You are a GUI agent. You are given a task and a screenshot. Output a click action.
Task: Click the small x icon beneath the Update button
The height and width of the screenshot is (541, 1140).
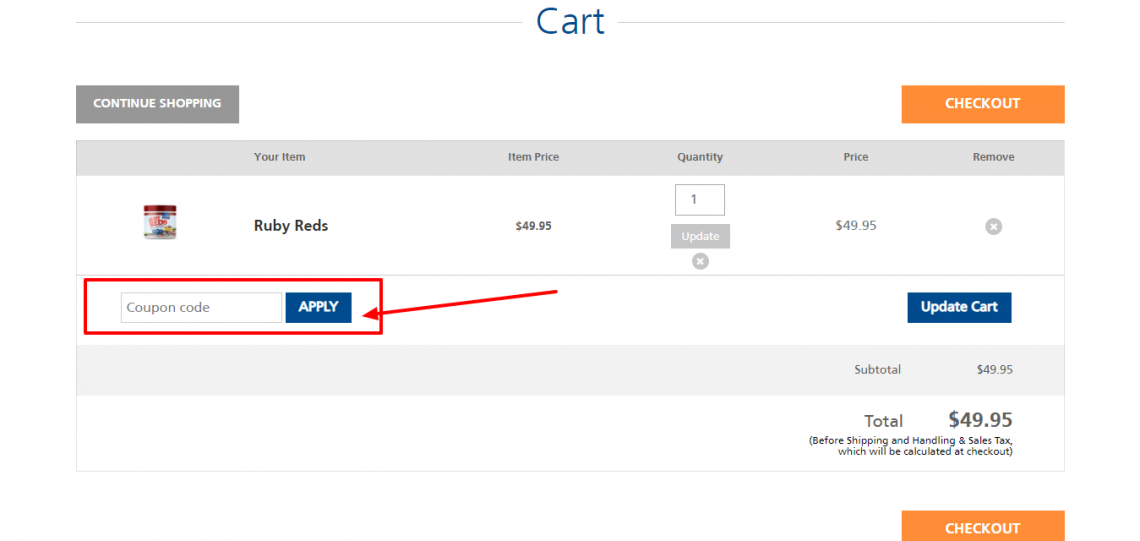(700, 261)
